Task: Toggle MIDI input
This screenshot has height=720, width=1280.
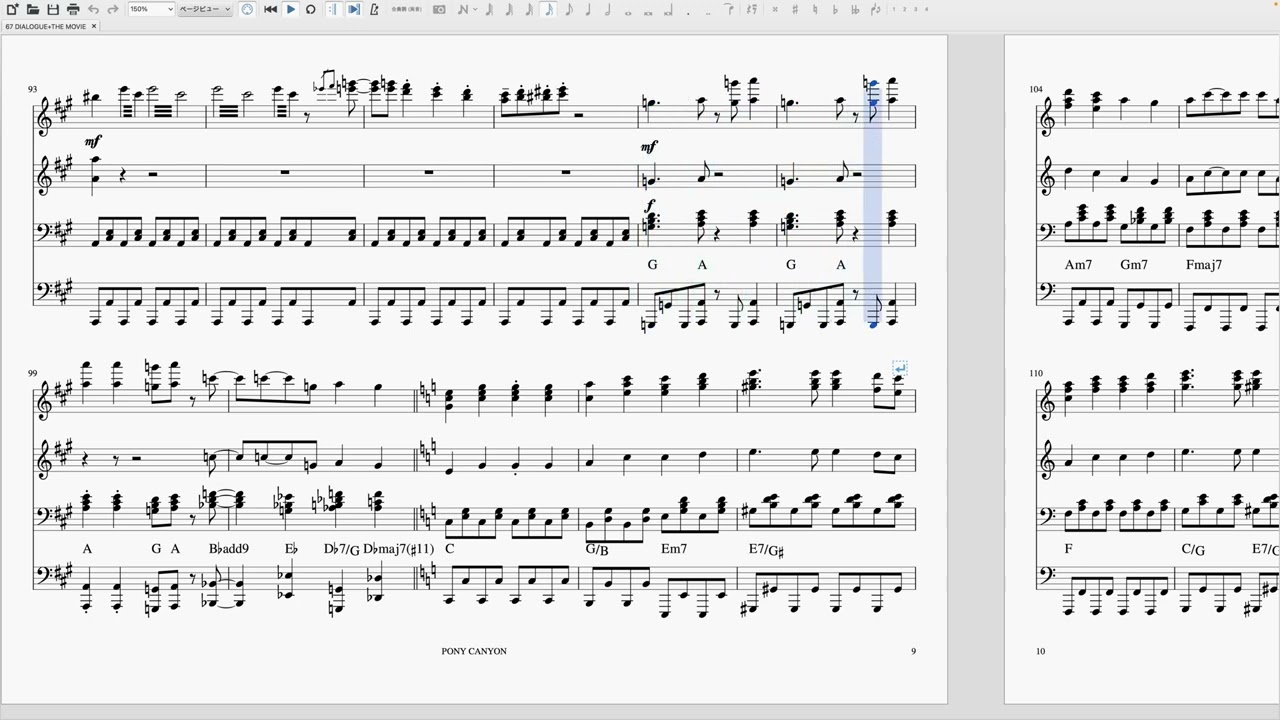Action: point(247,9)
